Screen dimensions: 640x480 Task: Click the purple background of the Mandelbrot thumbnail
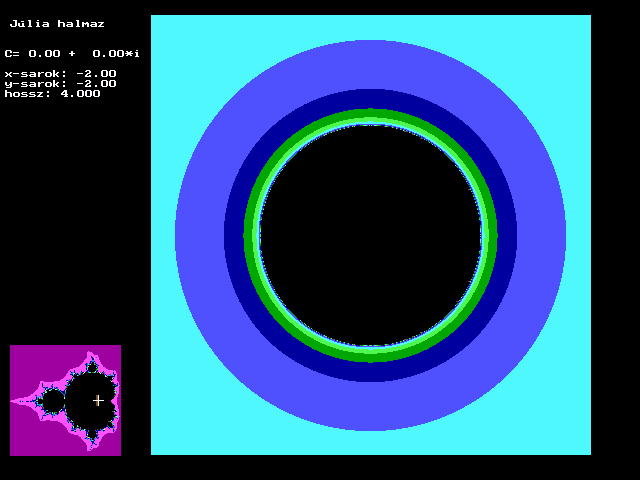click(28, 362)
